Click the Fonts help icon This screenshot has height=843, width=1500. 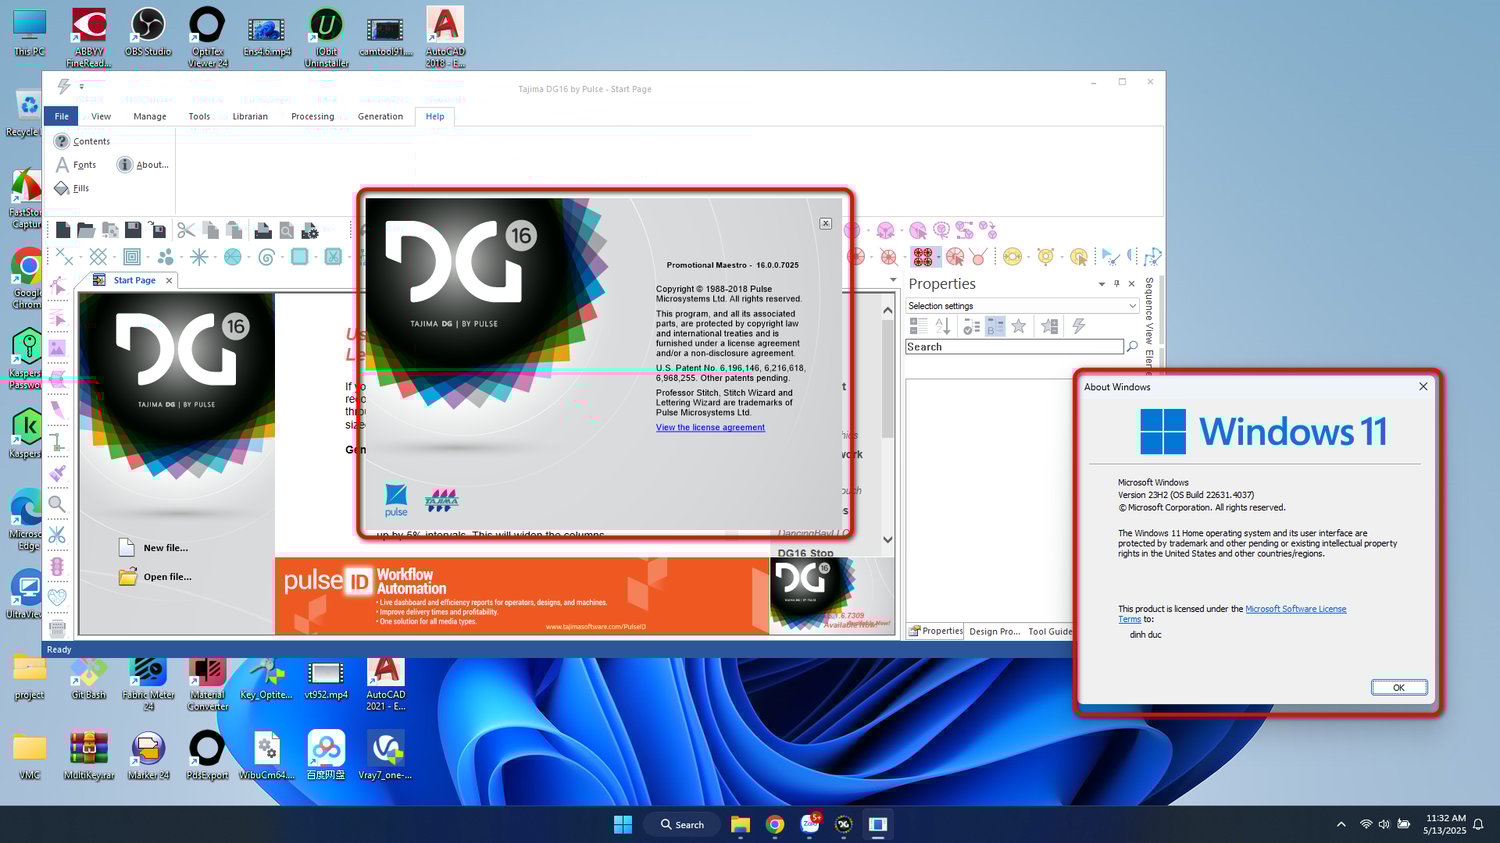pyautogui.click(x=62, y=165)
